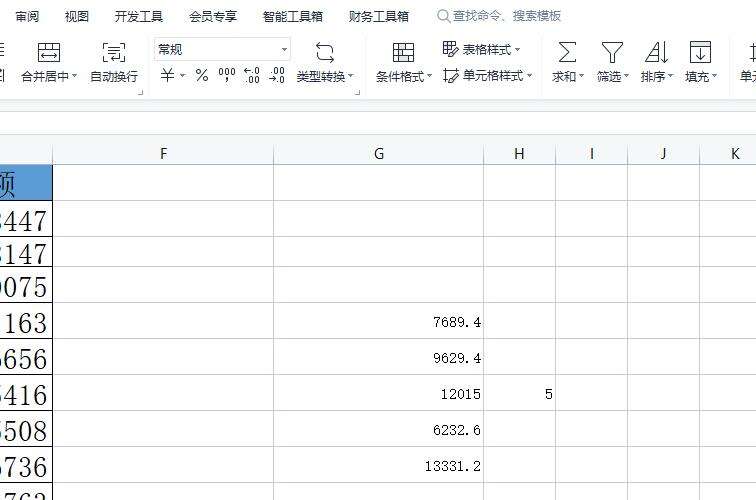This screenshot has width=756, height=500.
Task: Expand the 排序 dropdown arrow
Action: point(671,76)
